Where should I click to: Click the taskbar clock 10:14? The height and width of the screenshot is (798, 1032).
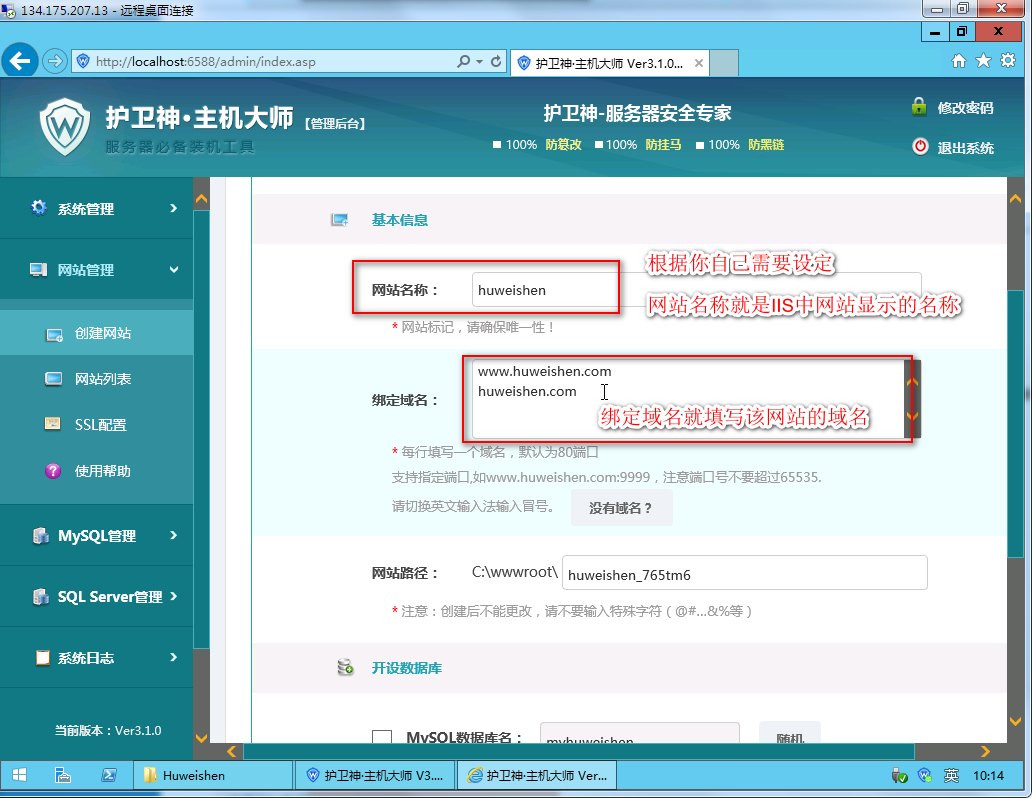[989, 776]
